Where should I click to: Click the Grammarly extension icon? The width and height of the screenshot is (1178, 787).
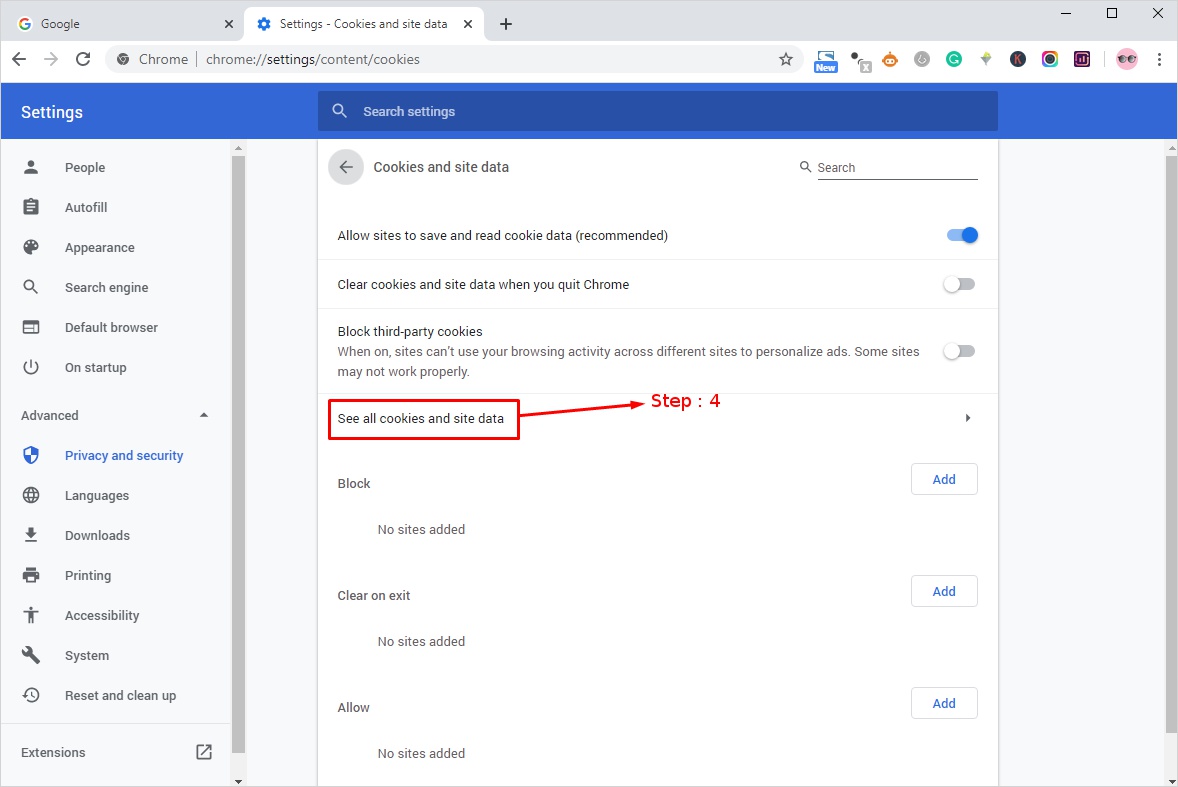coord(954,59)
